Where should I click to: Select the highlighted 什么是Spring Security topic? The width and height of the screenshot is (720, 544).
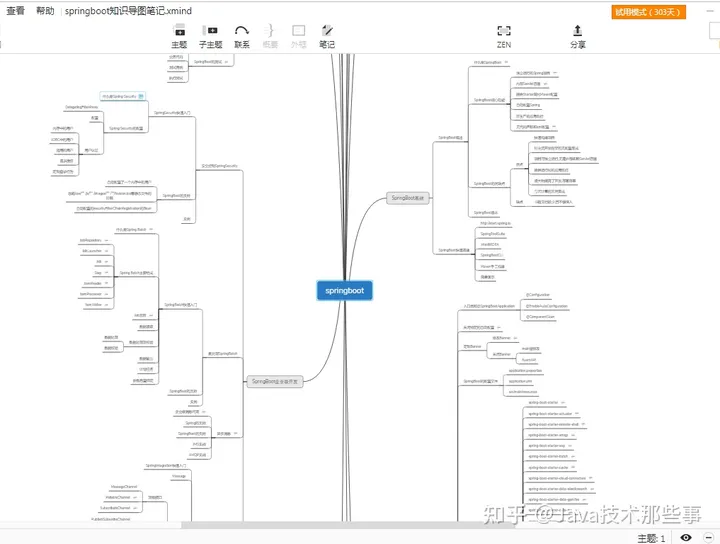coord(123,96)
